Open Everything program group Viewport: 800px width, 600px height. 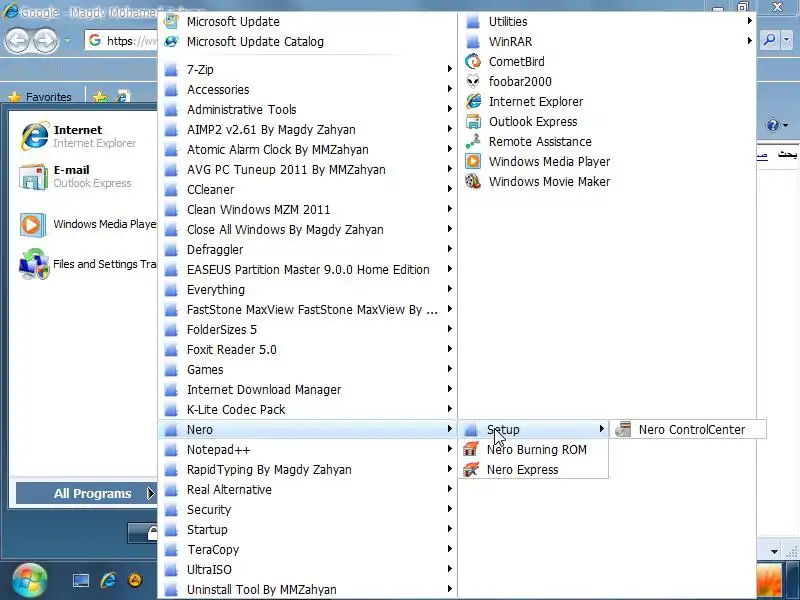point(308,289)
